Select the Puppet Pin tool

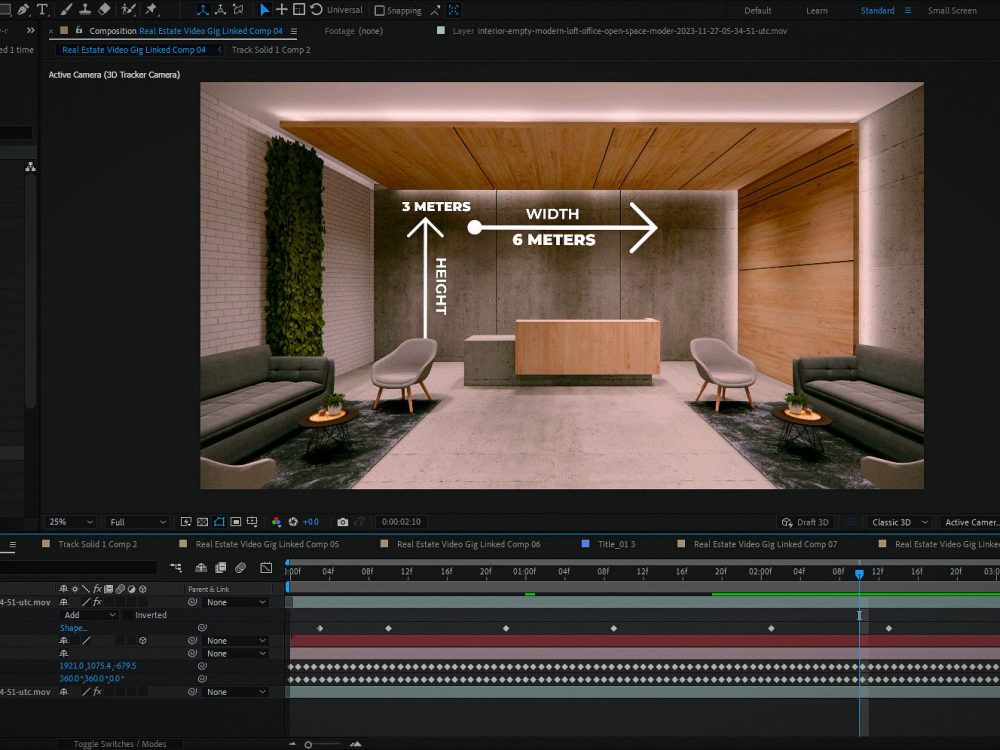coord(151,10)
